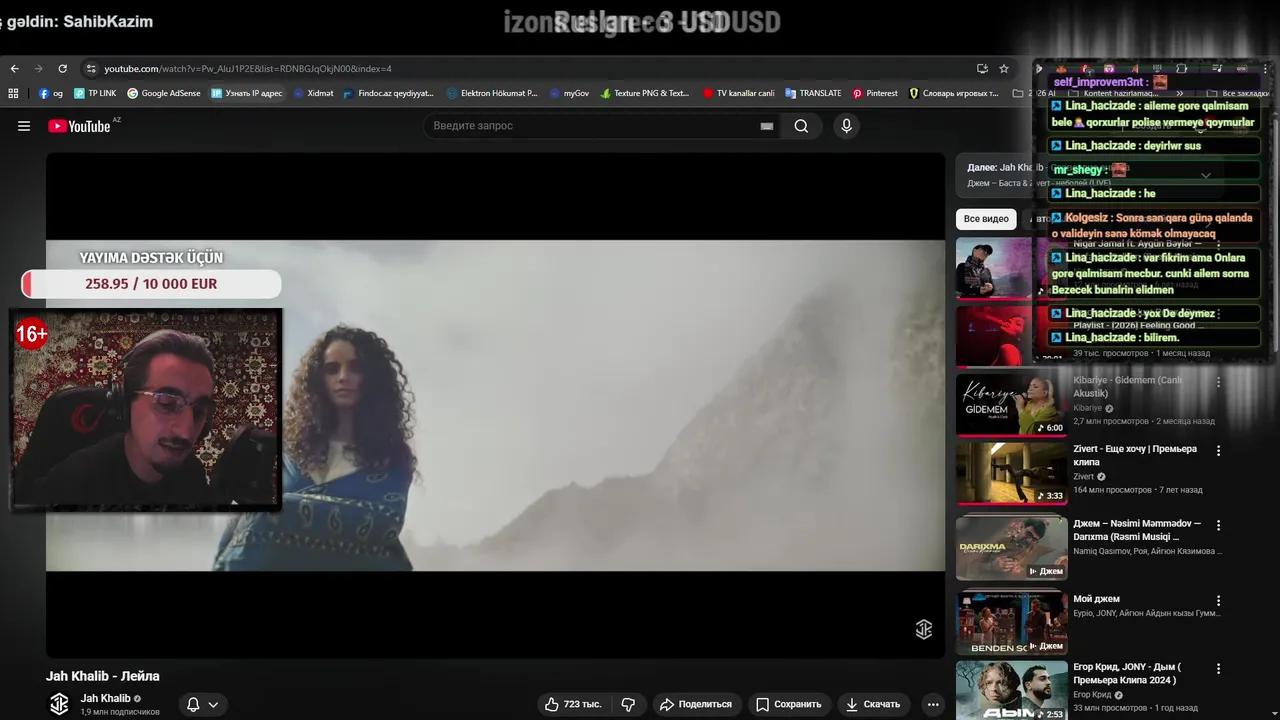
Task: Toggle the notification bell for Jah Khalib
Action: [193, 704]
